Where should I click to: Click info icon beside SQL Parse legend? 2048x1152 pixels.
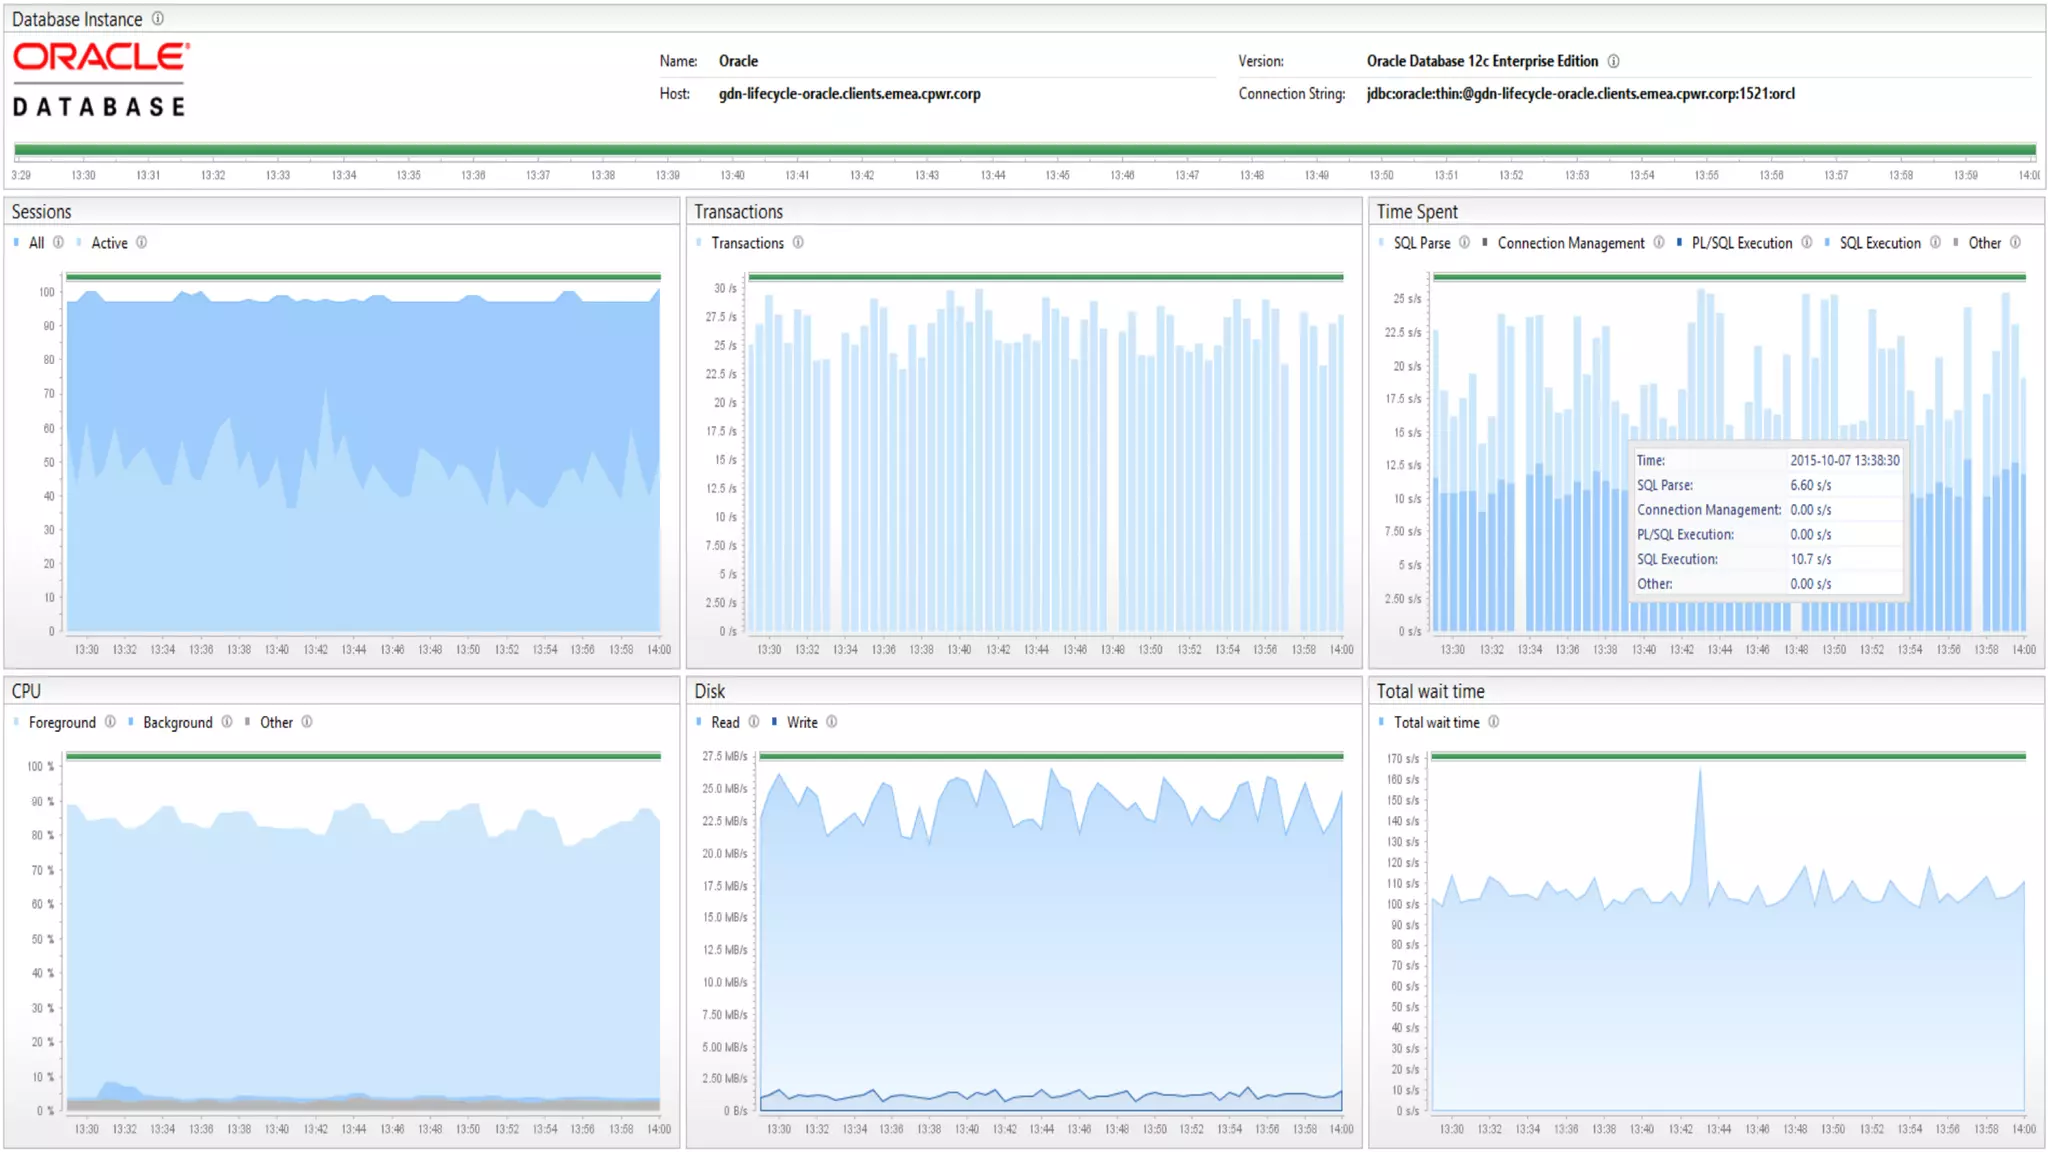[1464, 243]
